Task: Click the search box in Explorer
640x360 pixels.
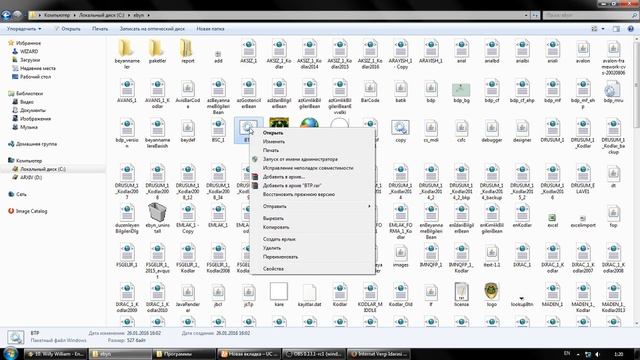Action: tap(590, 15)
